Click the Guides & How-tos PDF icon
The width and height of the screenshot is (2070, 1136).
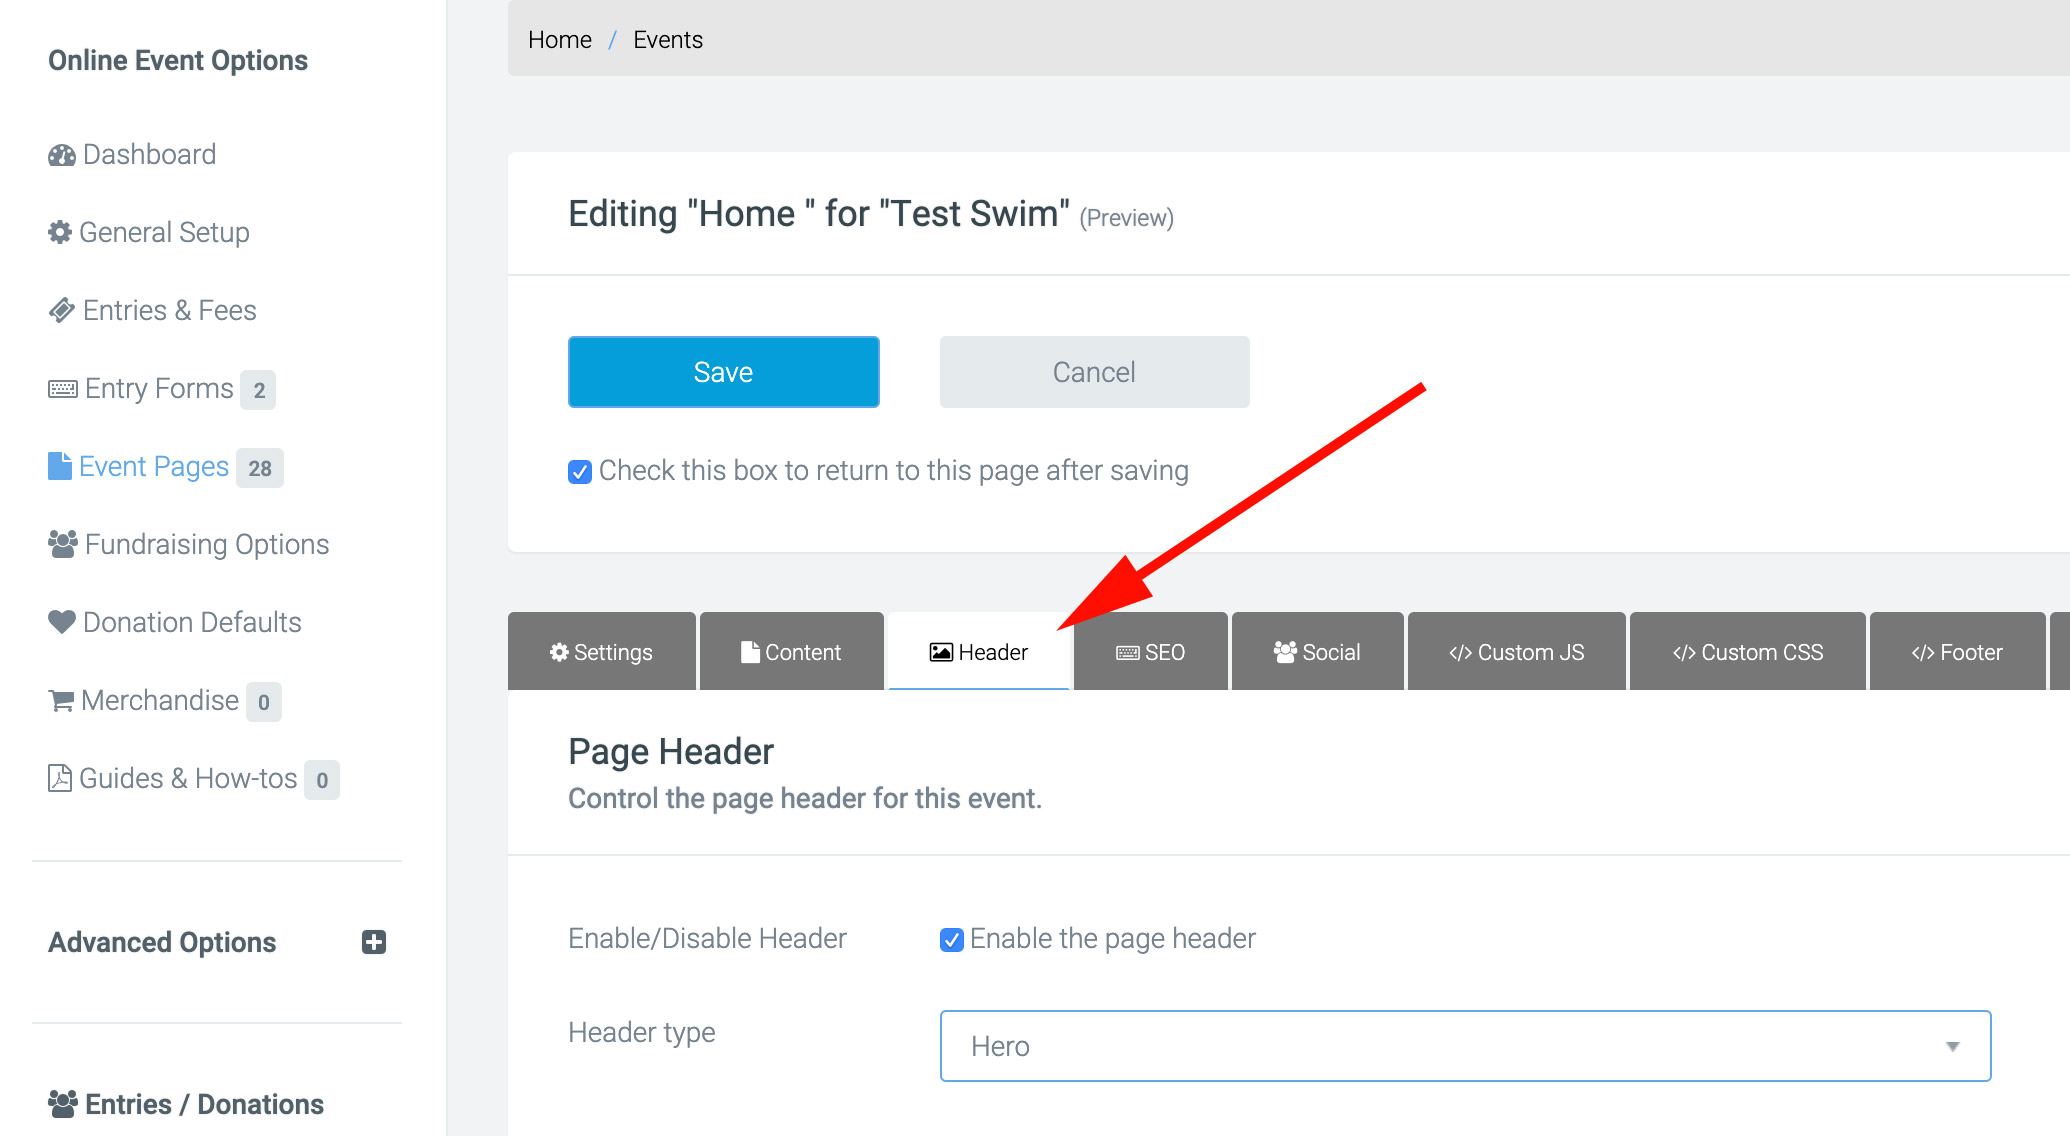click(60, 778)
